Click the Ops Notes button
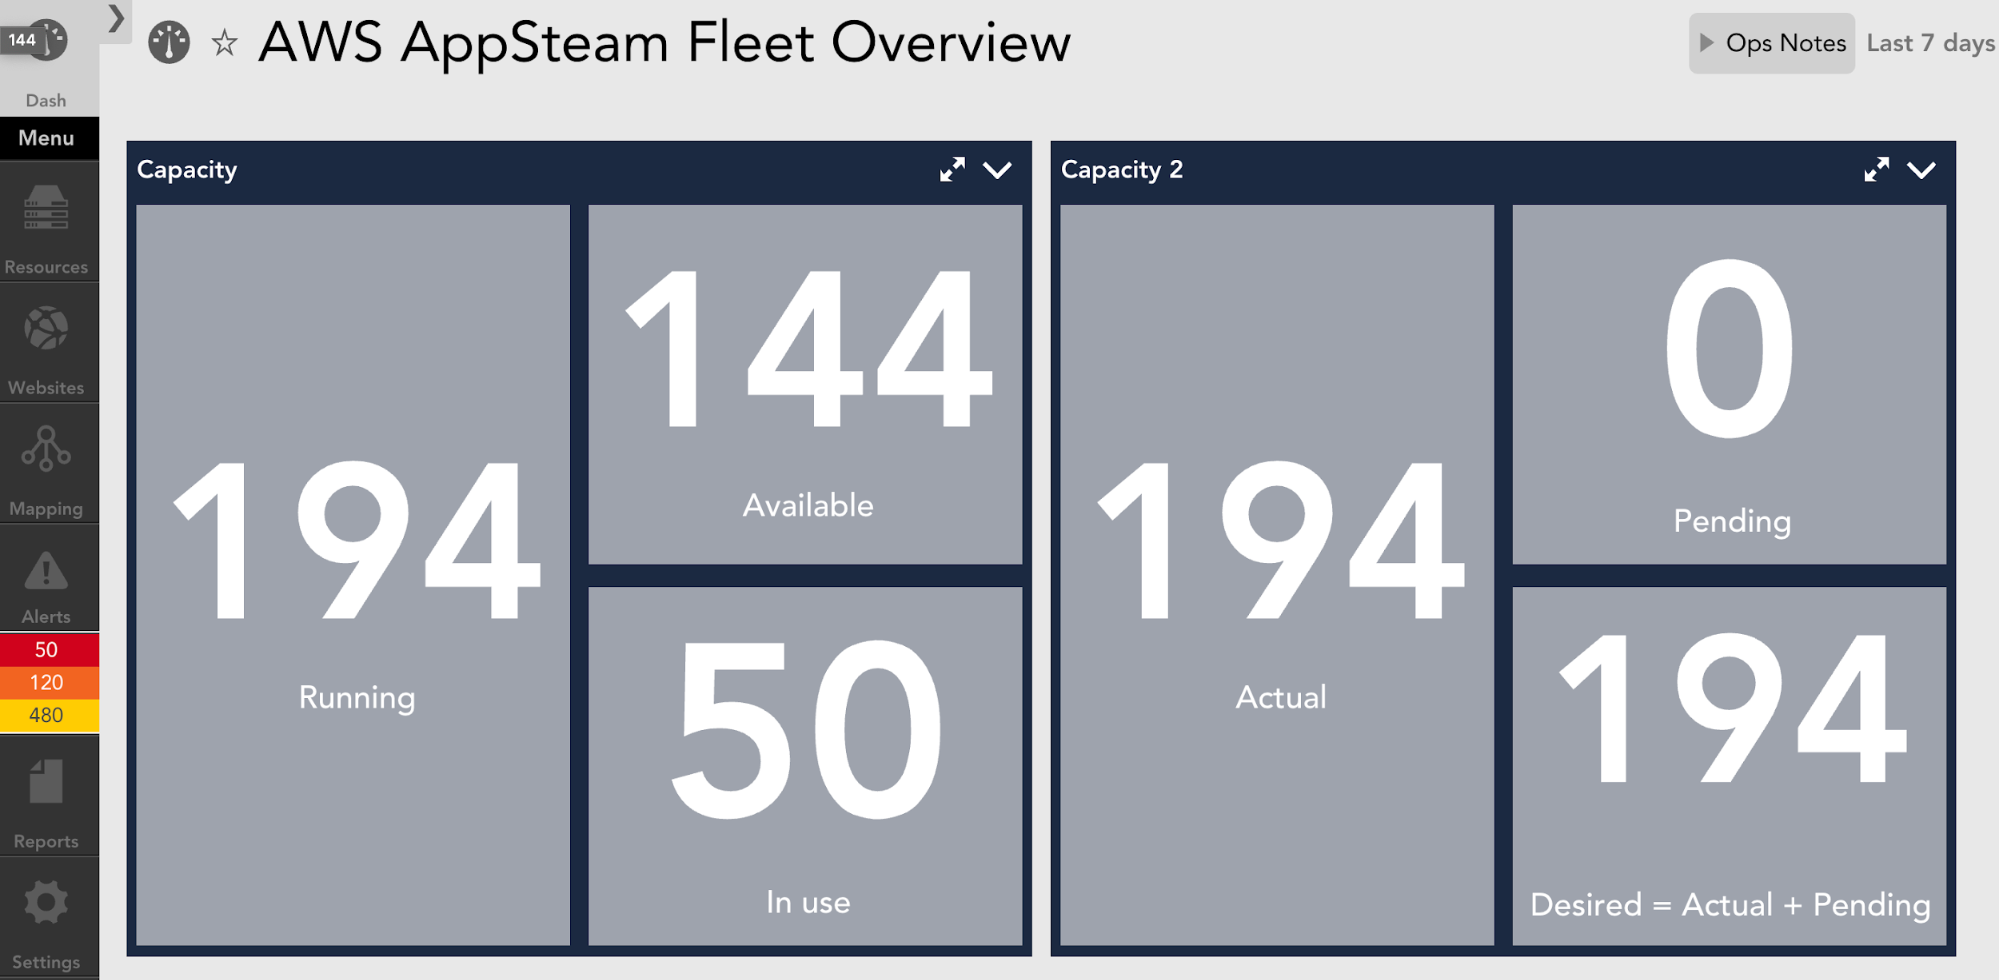 [1771, 42]
